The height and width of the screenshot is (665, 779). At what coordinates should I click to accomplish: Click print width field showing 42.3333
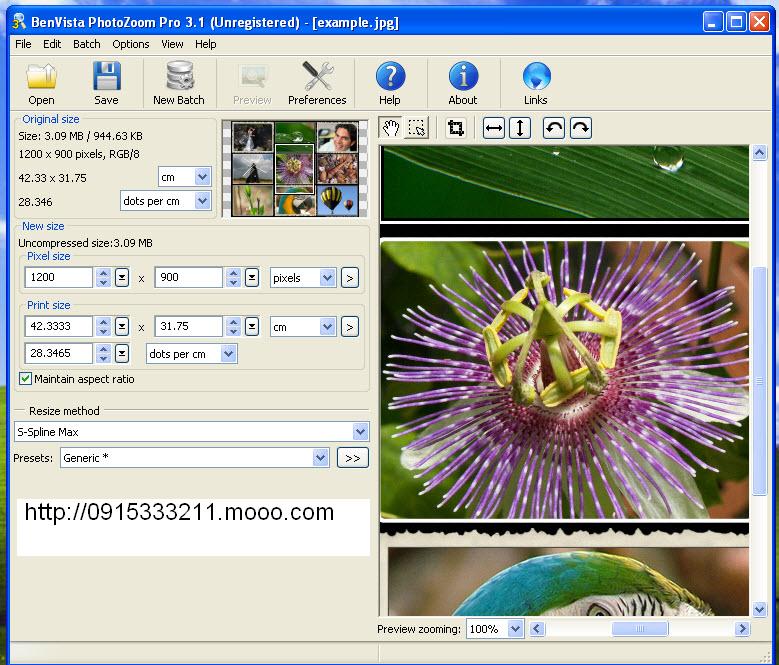click(x=59, y=326)
